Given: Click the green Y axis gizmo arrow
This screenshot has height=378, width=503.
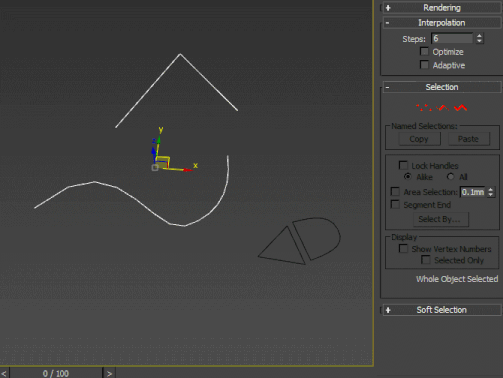Looking at the screenshot, I should point(159,139).
